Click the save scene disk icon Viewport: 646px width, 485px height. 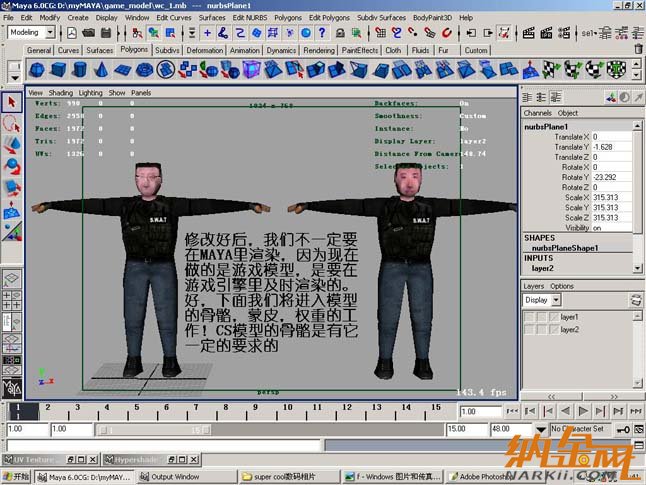(x=105, y=33)
